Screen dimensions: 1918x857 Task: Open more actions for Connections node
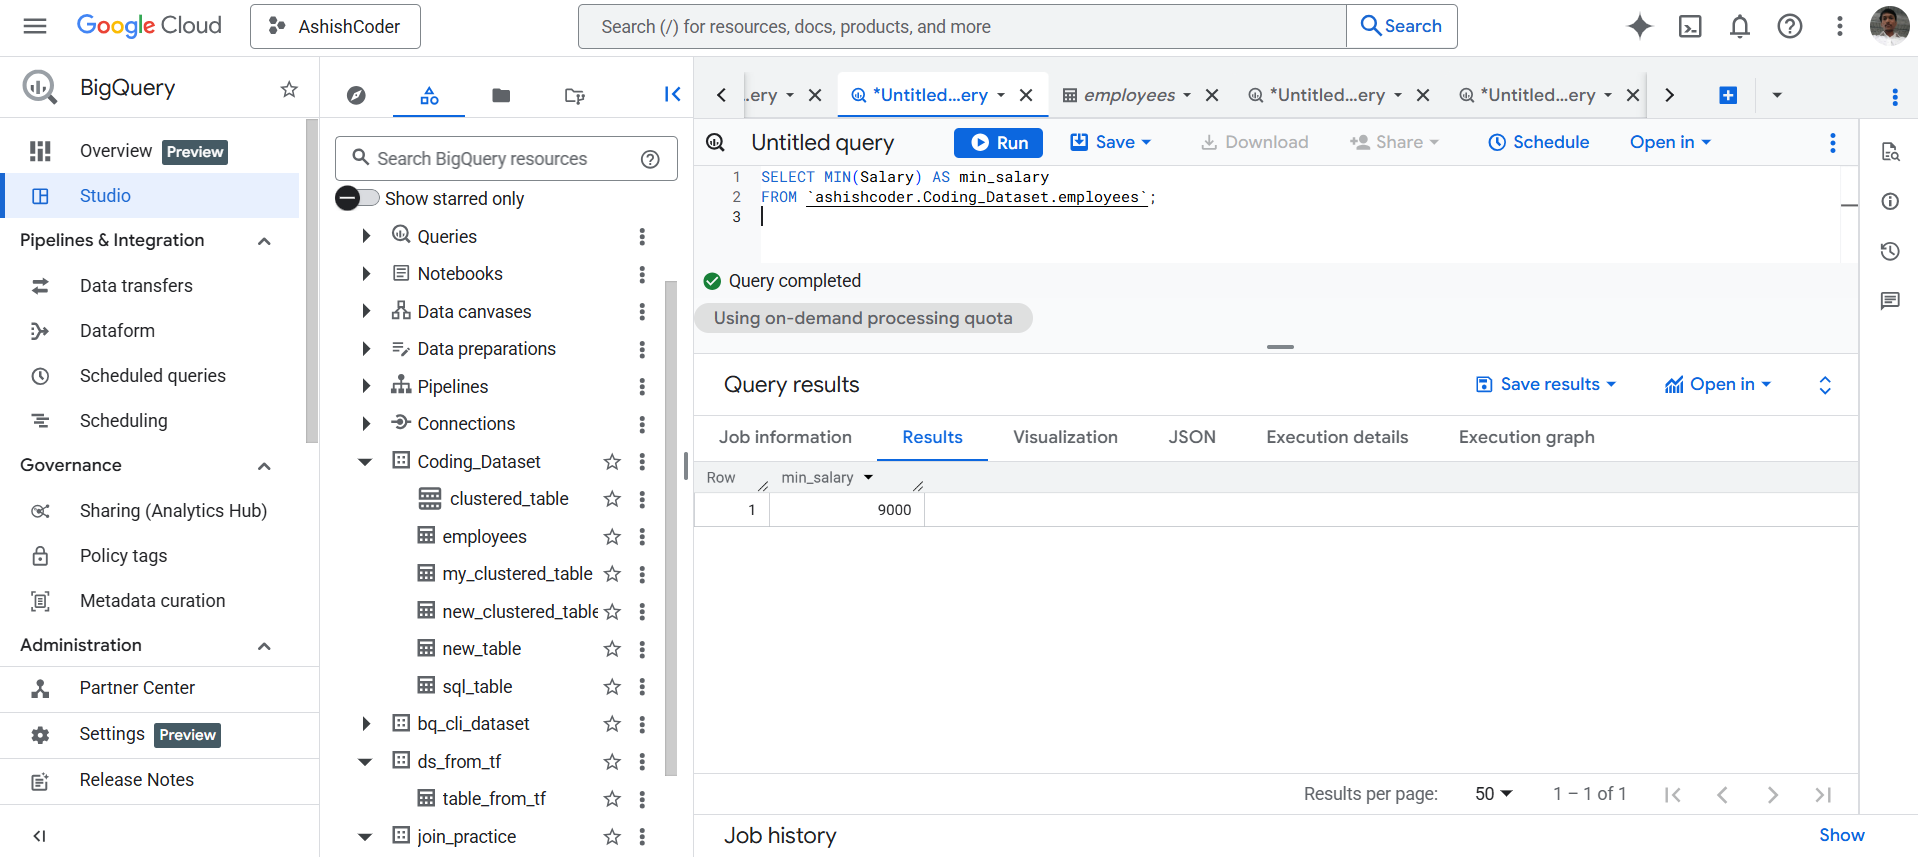click(x=642, y=424)
